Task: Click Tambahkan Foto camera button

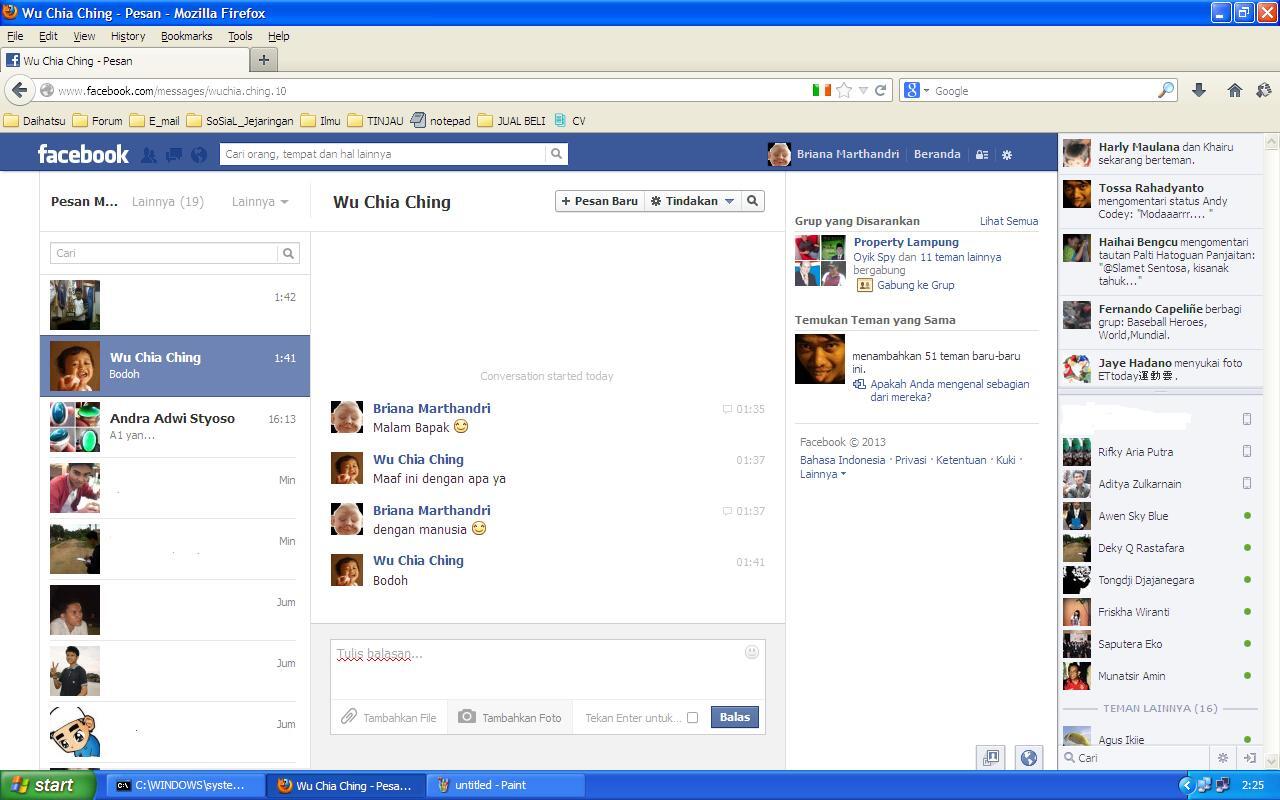Action: coord(510,717)
